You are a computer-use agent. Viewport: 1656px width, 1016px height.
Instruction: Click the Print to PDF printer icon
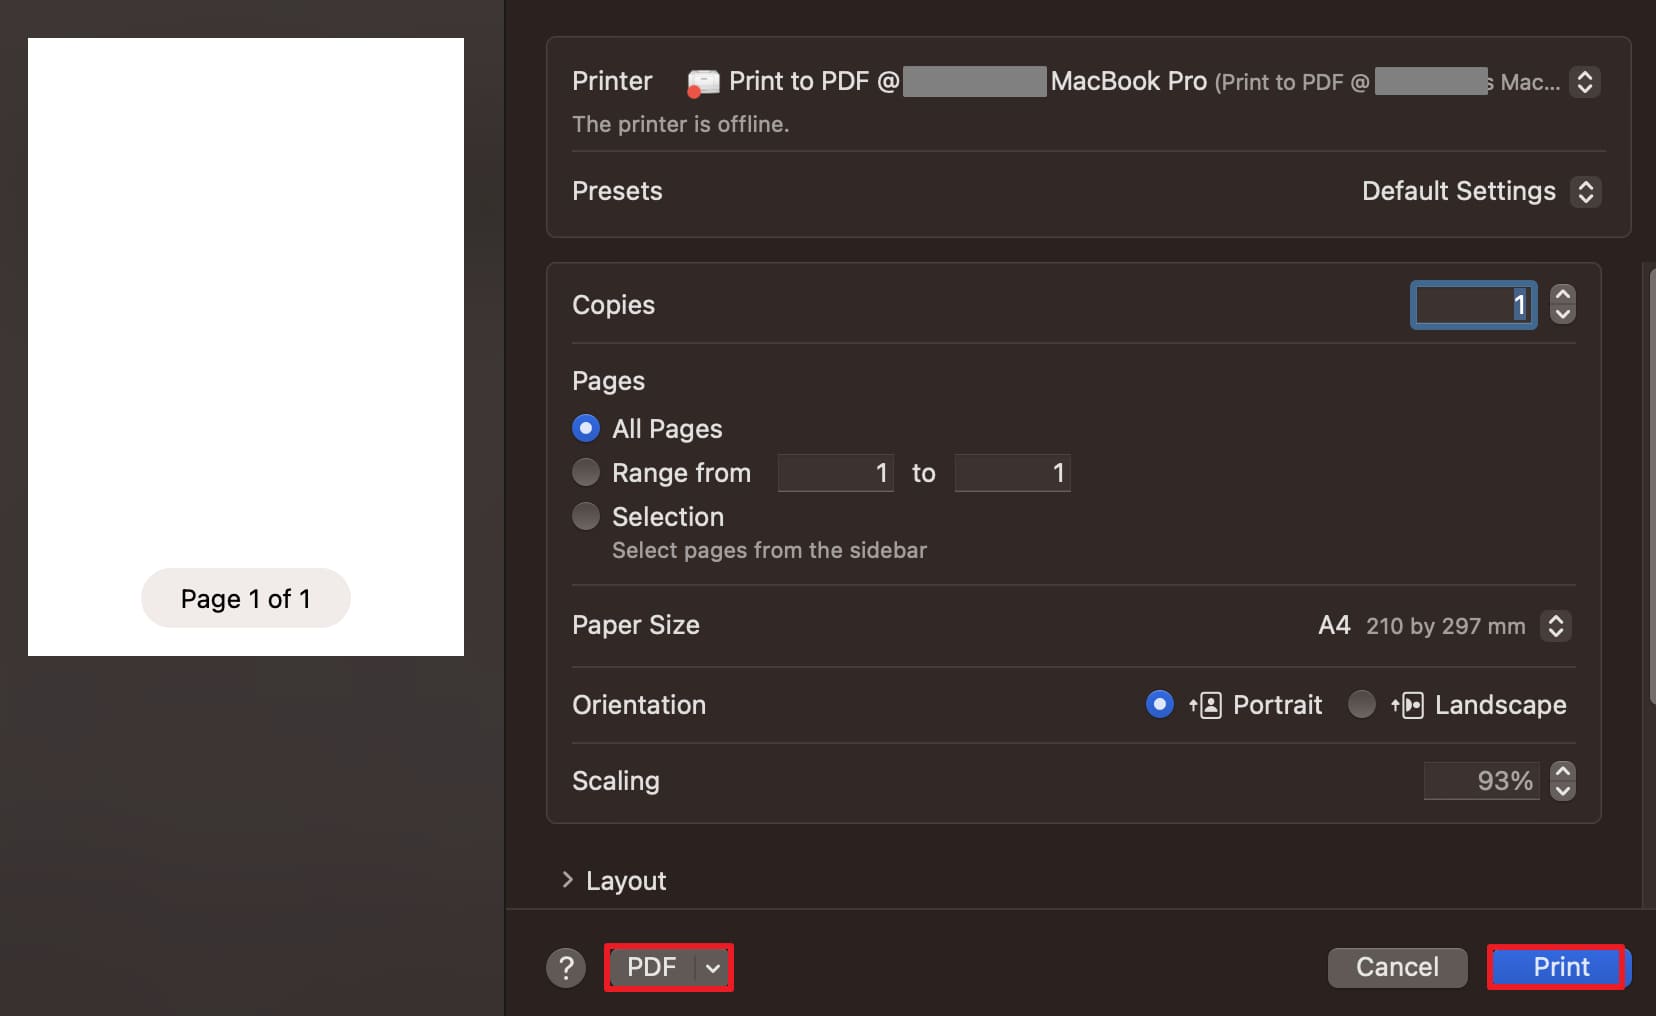703,82
